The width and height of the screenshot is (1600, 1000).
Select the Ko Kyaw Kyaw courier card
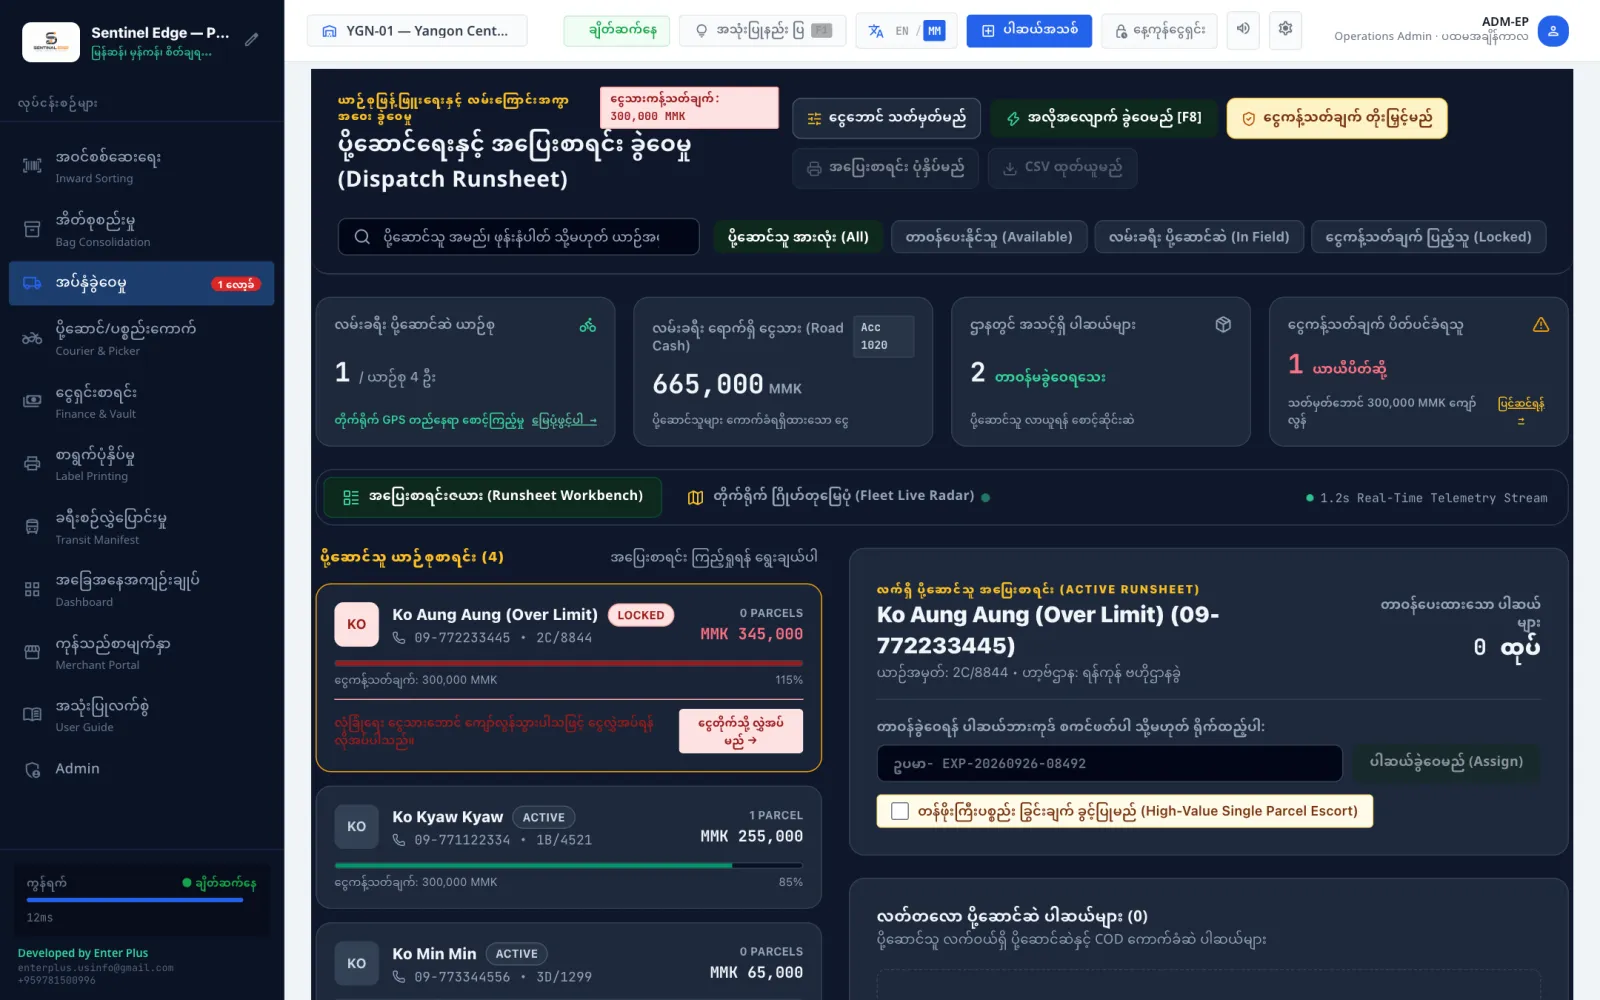(x=569, y=847)
